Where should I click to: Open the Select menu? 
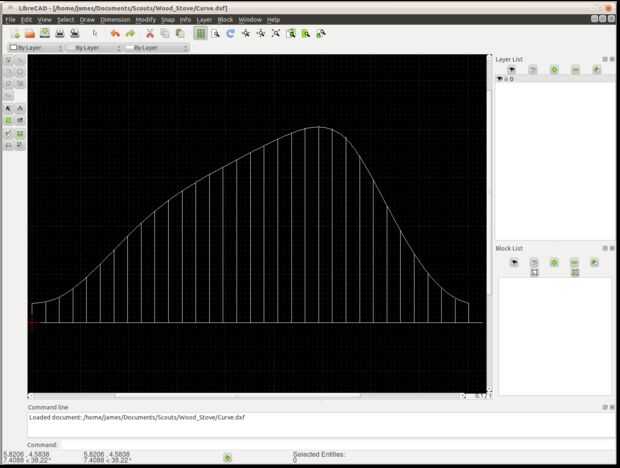65,19
